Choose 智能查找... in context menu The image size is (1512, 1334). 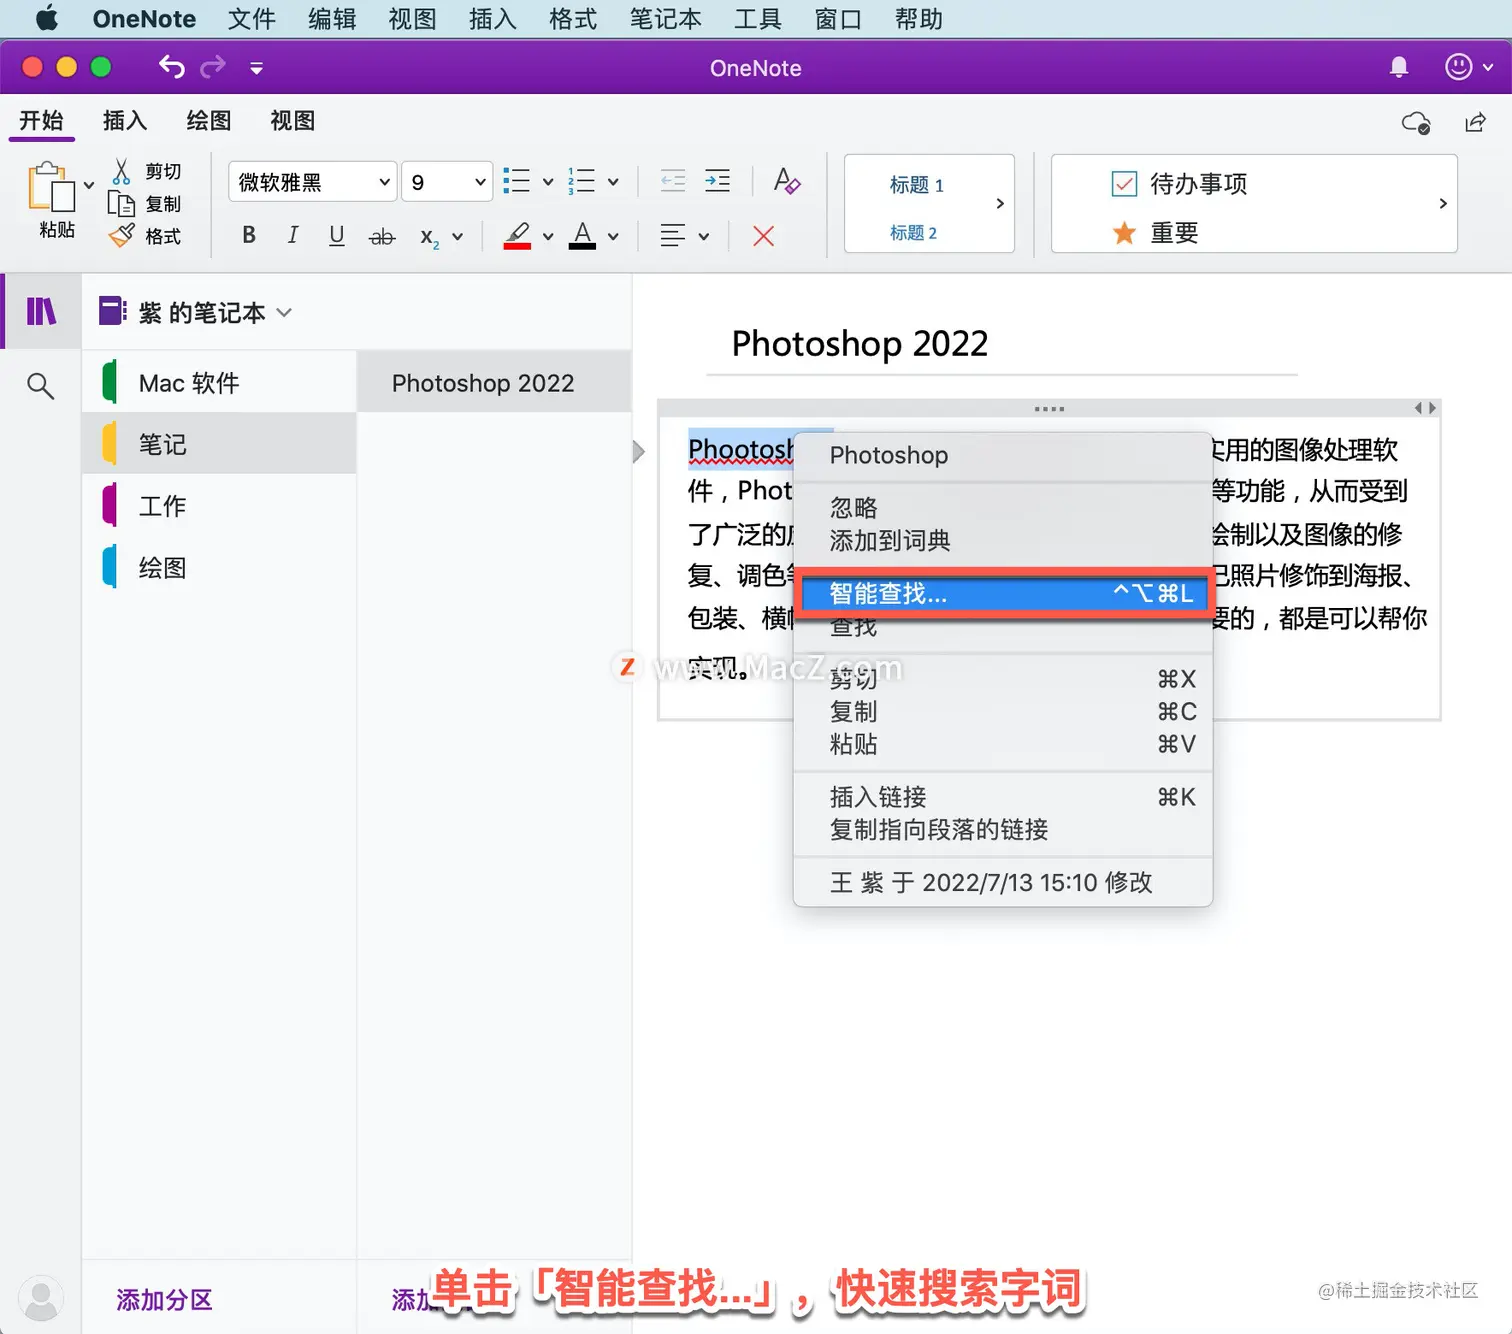click(x=1002, y=593)
